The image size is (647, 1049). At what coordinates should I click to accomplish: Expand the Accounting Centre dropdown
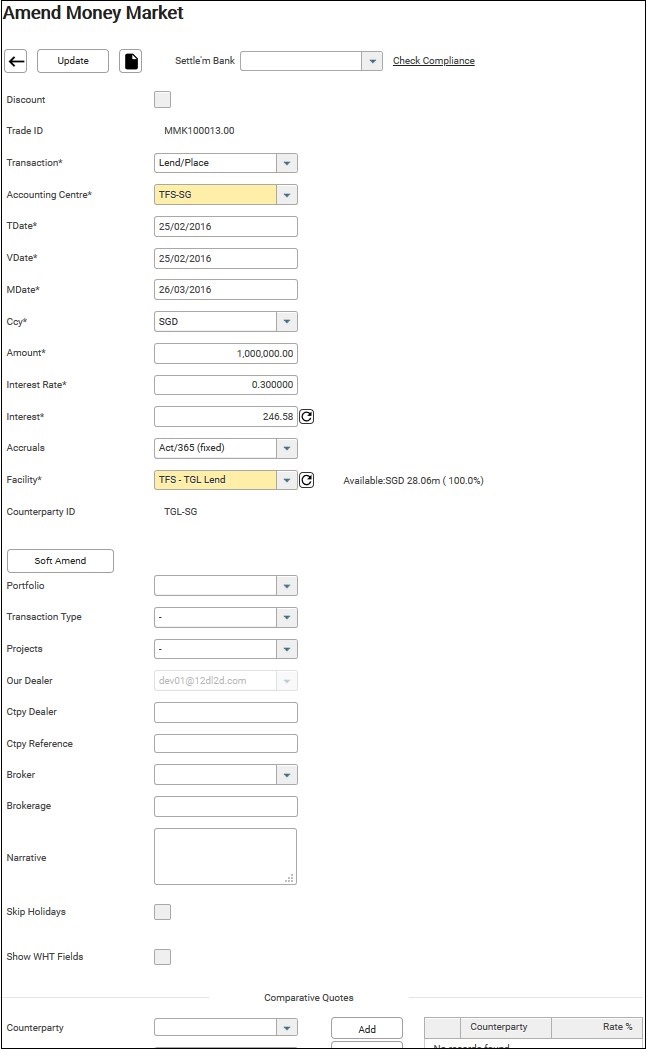pyautogui.click(x=287, y=195)
